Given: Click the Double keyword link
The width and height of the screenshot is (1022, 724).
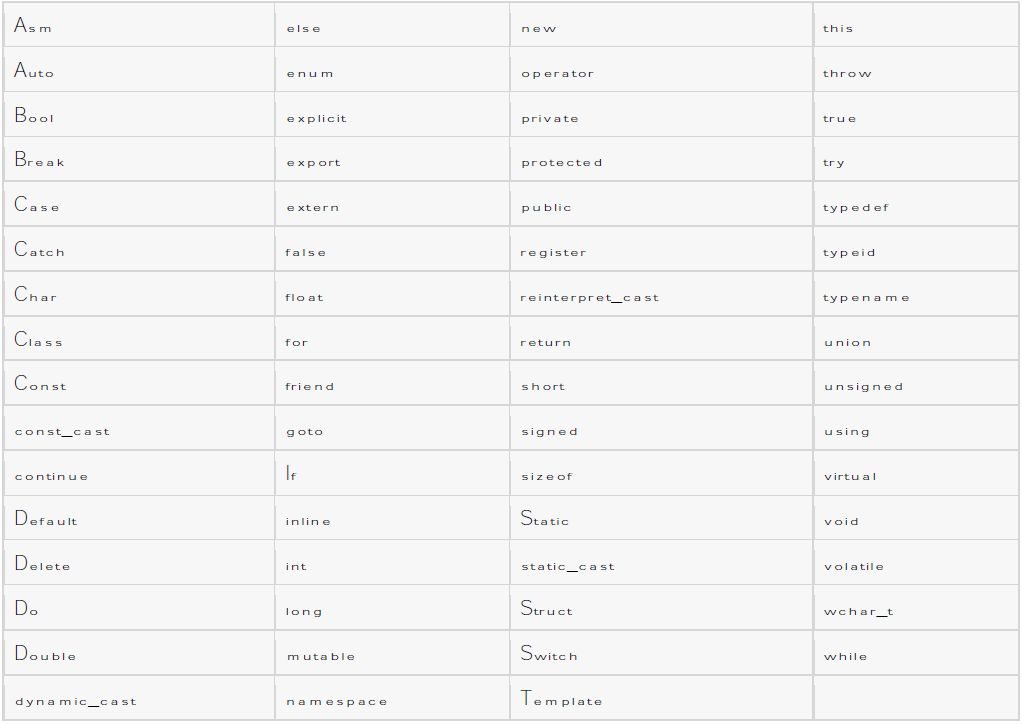Looking at the screenshot, I should [x=46, y=655].
